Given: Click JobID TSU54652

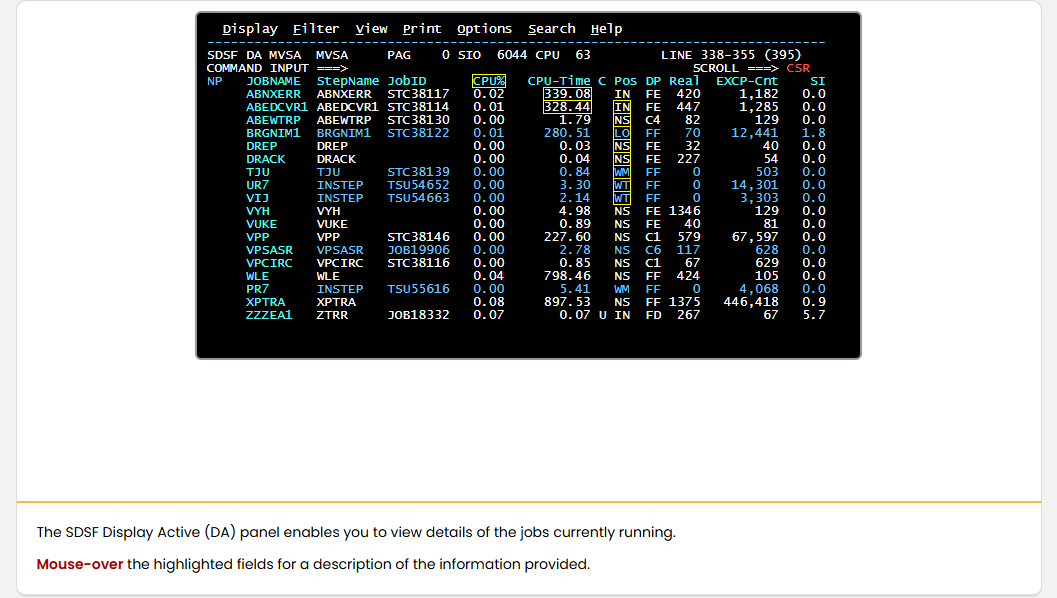Looking at the screenshot, I should tap(418, 185).
